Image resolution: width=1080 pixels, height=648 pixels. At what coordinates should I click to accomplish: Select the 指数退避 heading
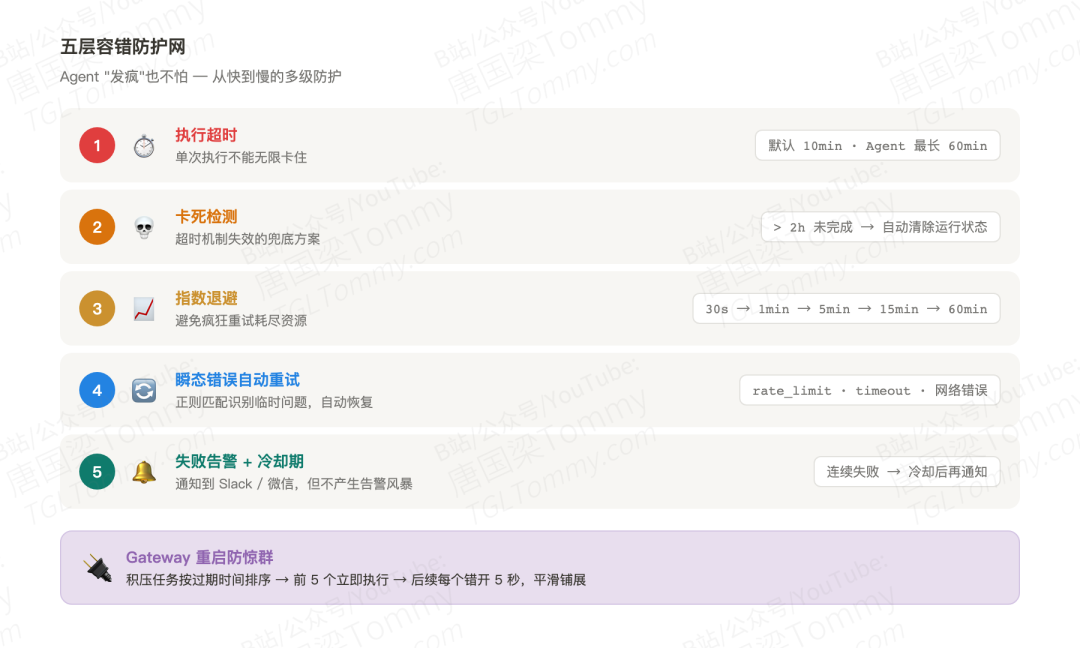pos(206,298)
